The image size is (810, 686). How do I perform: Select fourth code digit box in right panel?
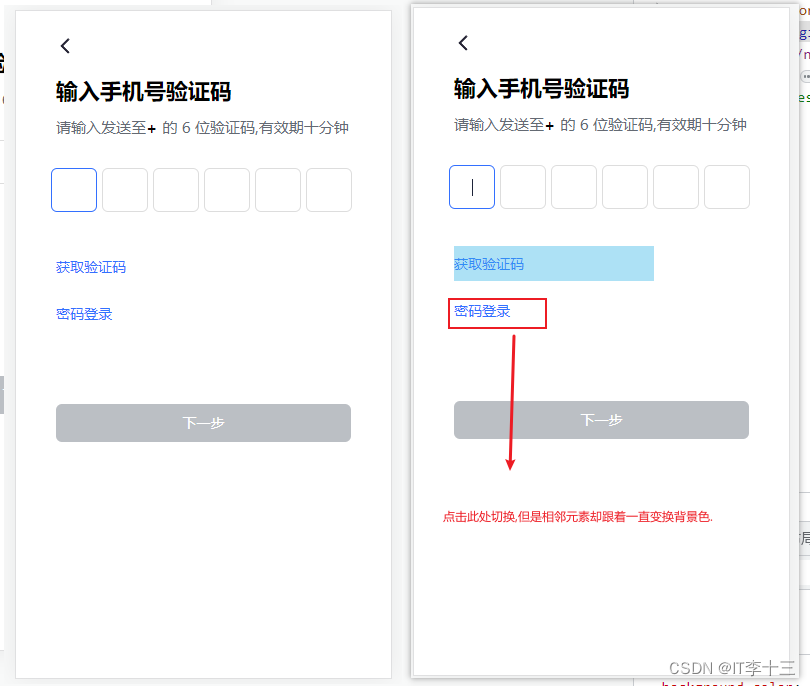[x=625, y=187]
